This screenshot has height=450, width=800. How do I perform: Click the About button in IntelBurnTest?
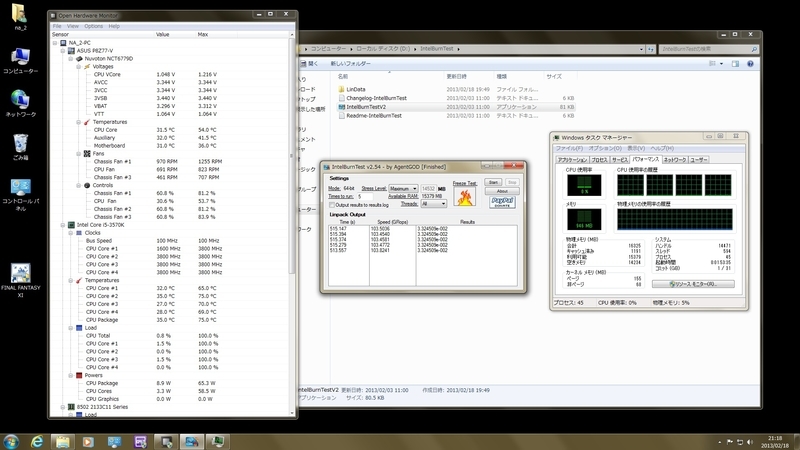coord(502,191)
